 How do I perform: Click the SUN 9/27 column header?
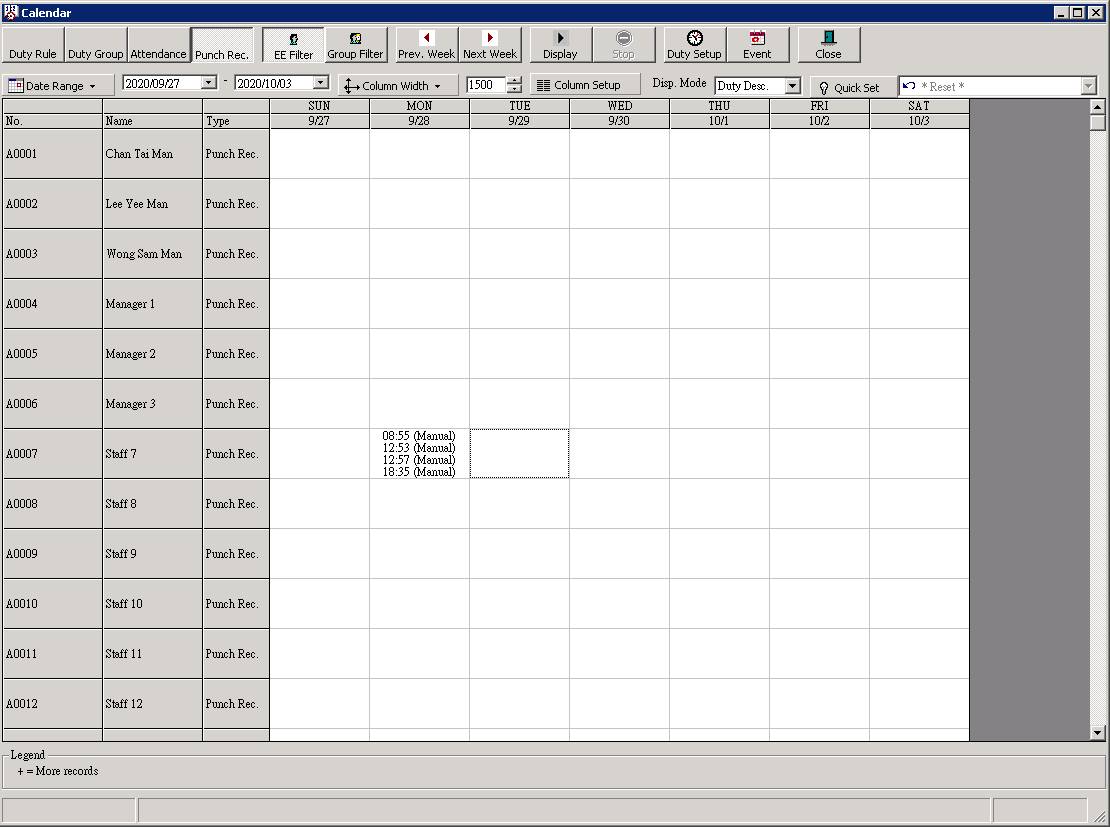[319, 113]
